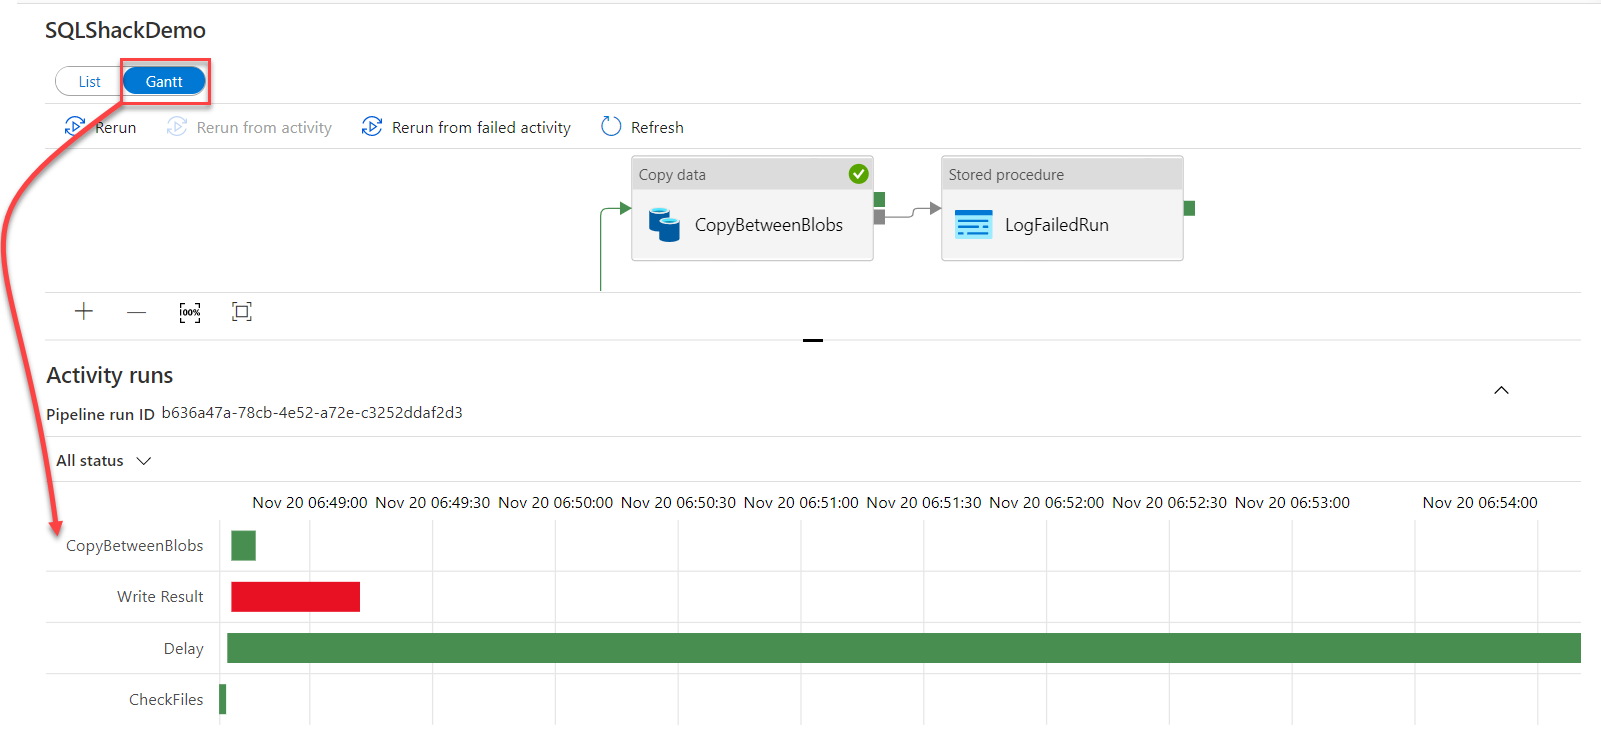Click the LogFailedRun stored procedure icon
Viewport: 1601px width, 740px height.
point(973,225)
